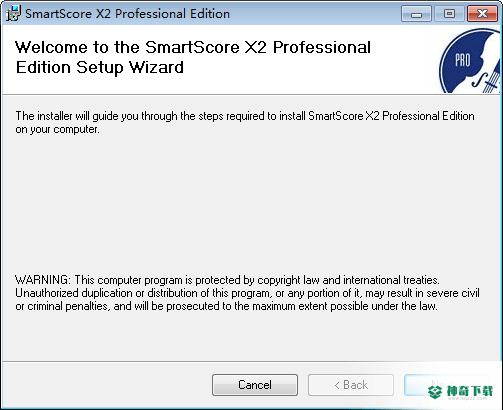Click the title bar text 'SmartScore X2 Professional Edition'
Viewport: 503px width, 410px height.
tap(127, 14)
